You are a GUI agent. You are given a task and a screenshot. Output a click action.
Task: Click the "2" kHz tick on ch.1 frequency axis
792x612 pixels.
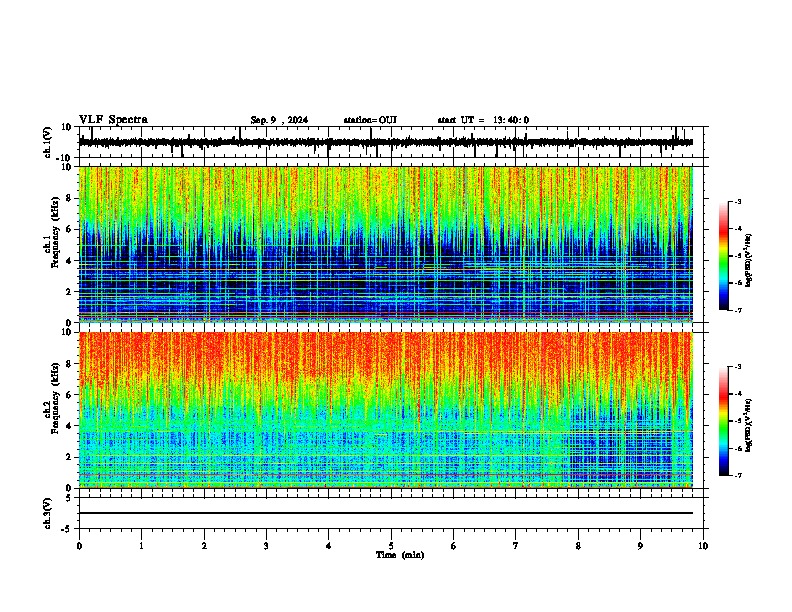(x=69, y=291)
